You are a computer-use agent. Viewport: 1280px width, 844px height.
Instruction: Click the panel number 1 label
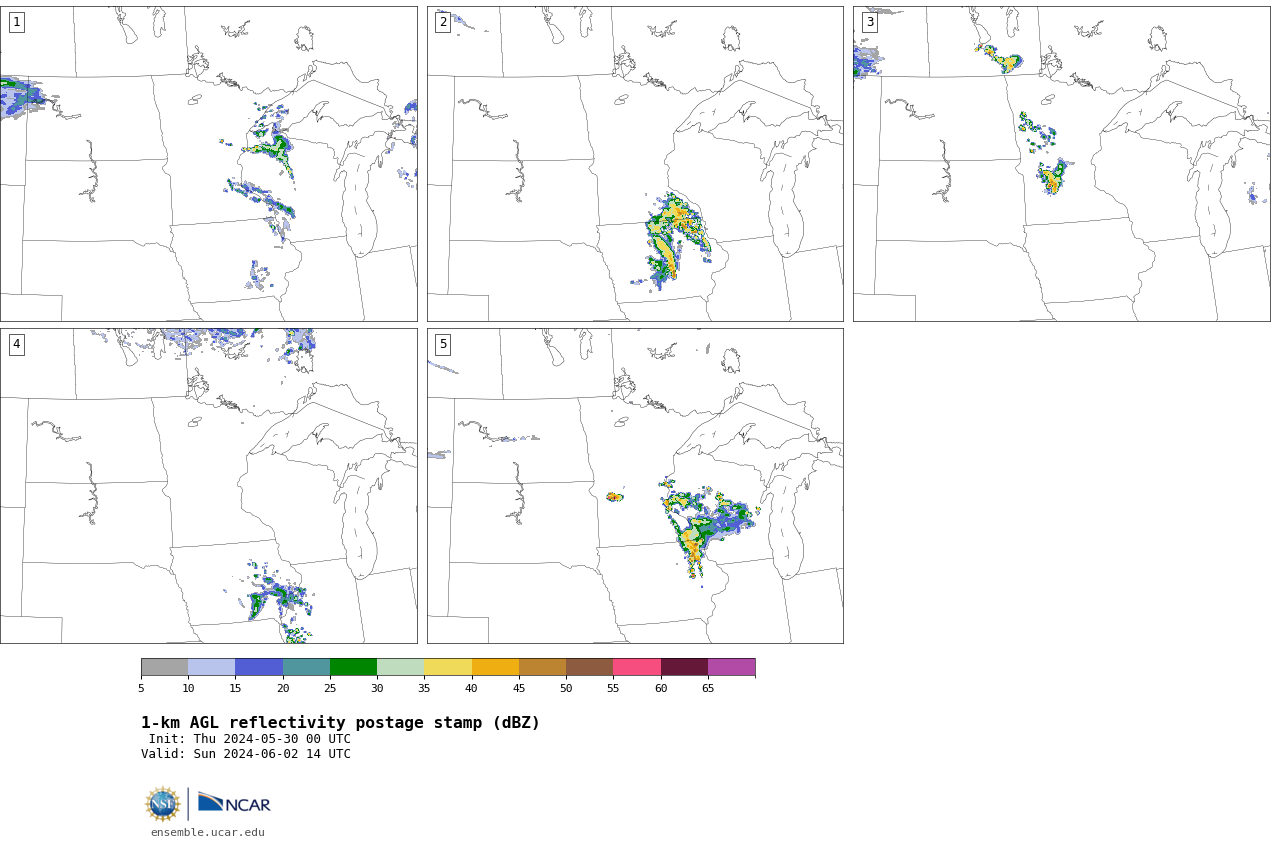[16, 22]
